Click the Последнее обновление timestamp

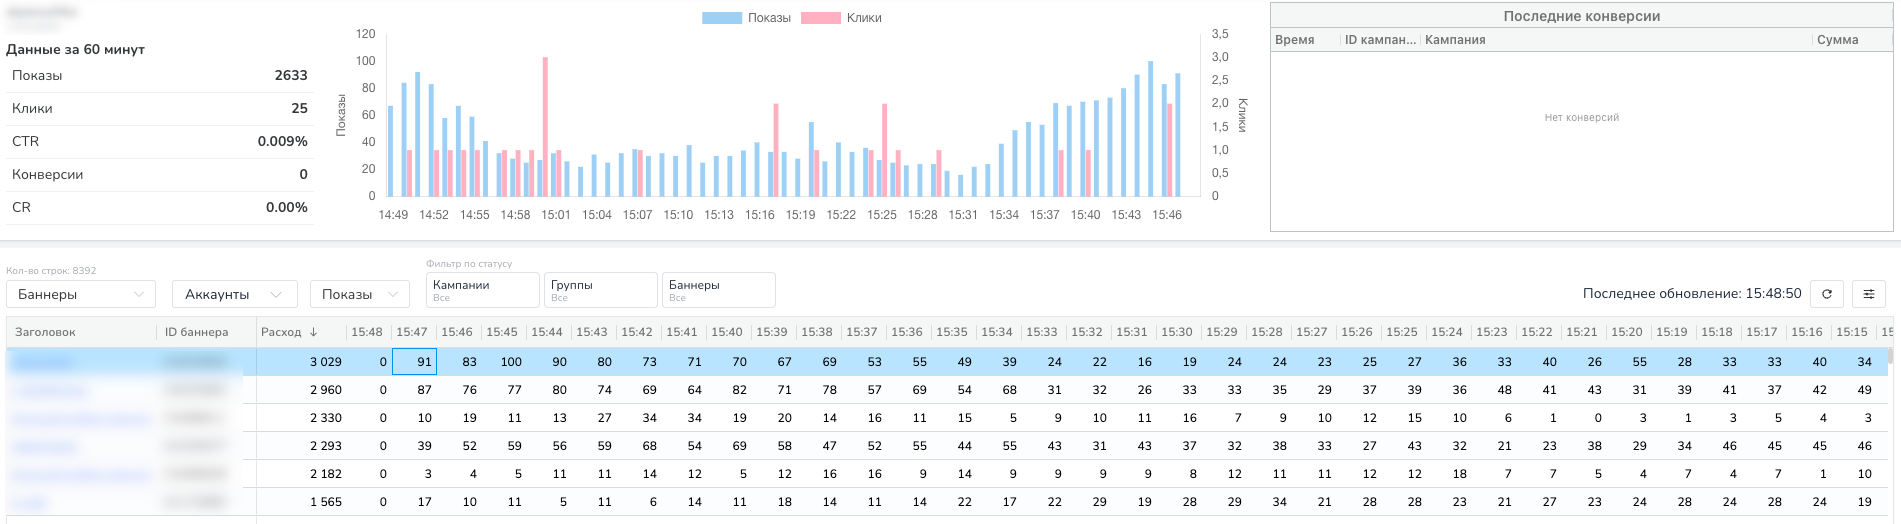coord(1692,293)
